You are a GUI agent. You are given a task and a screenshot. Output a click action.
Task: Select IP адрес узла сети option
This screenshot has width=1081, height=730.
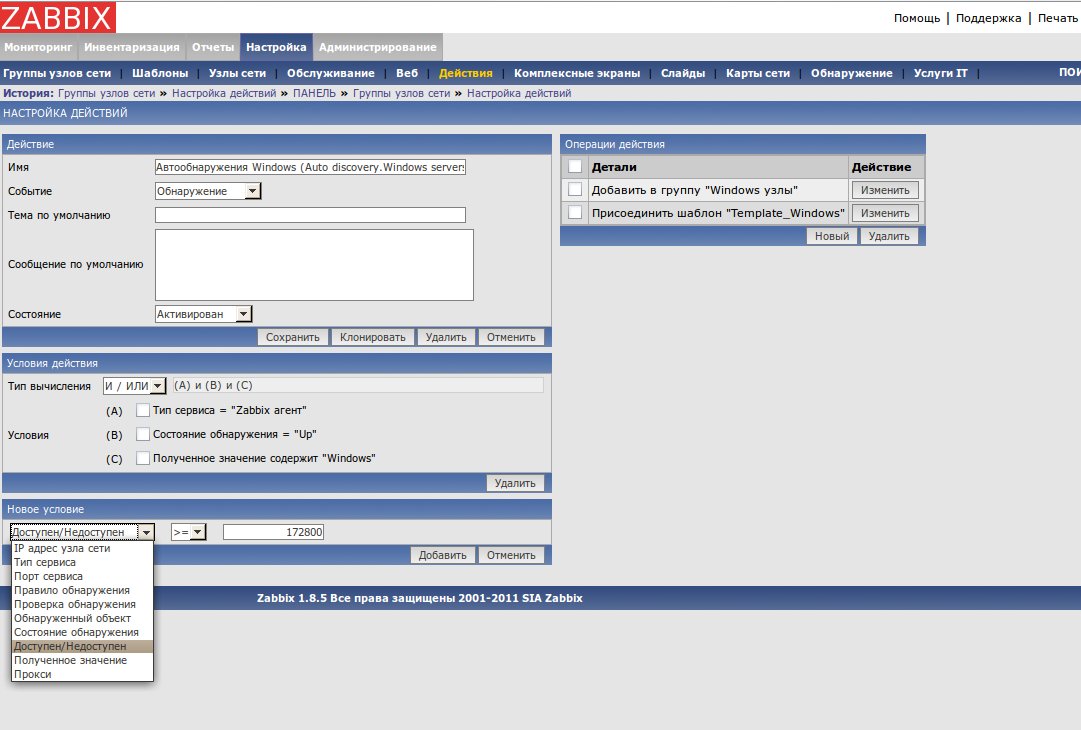coord(82,548)
